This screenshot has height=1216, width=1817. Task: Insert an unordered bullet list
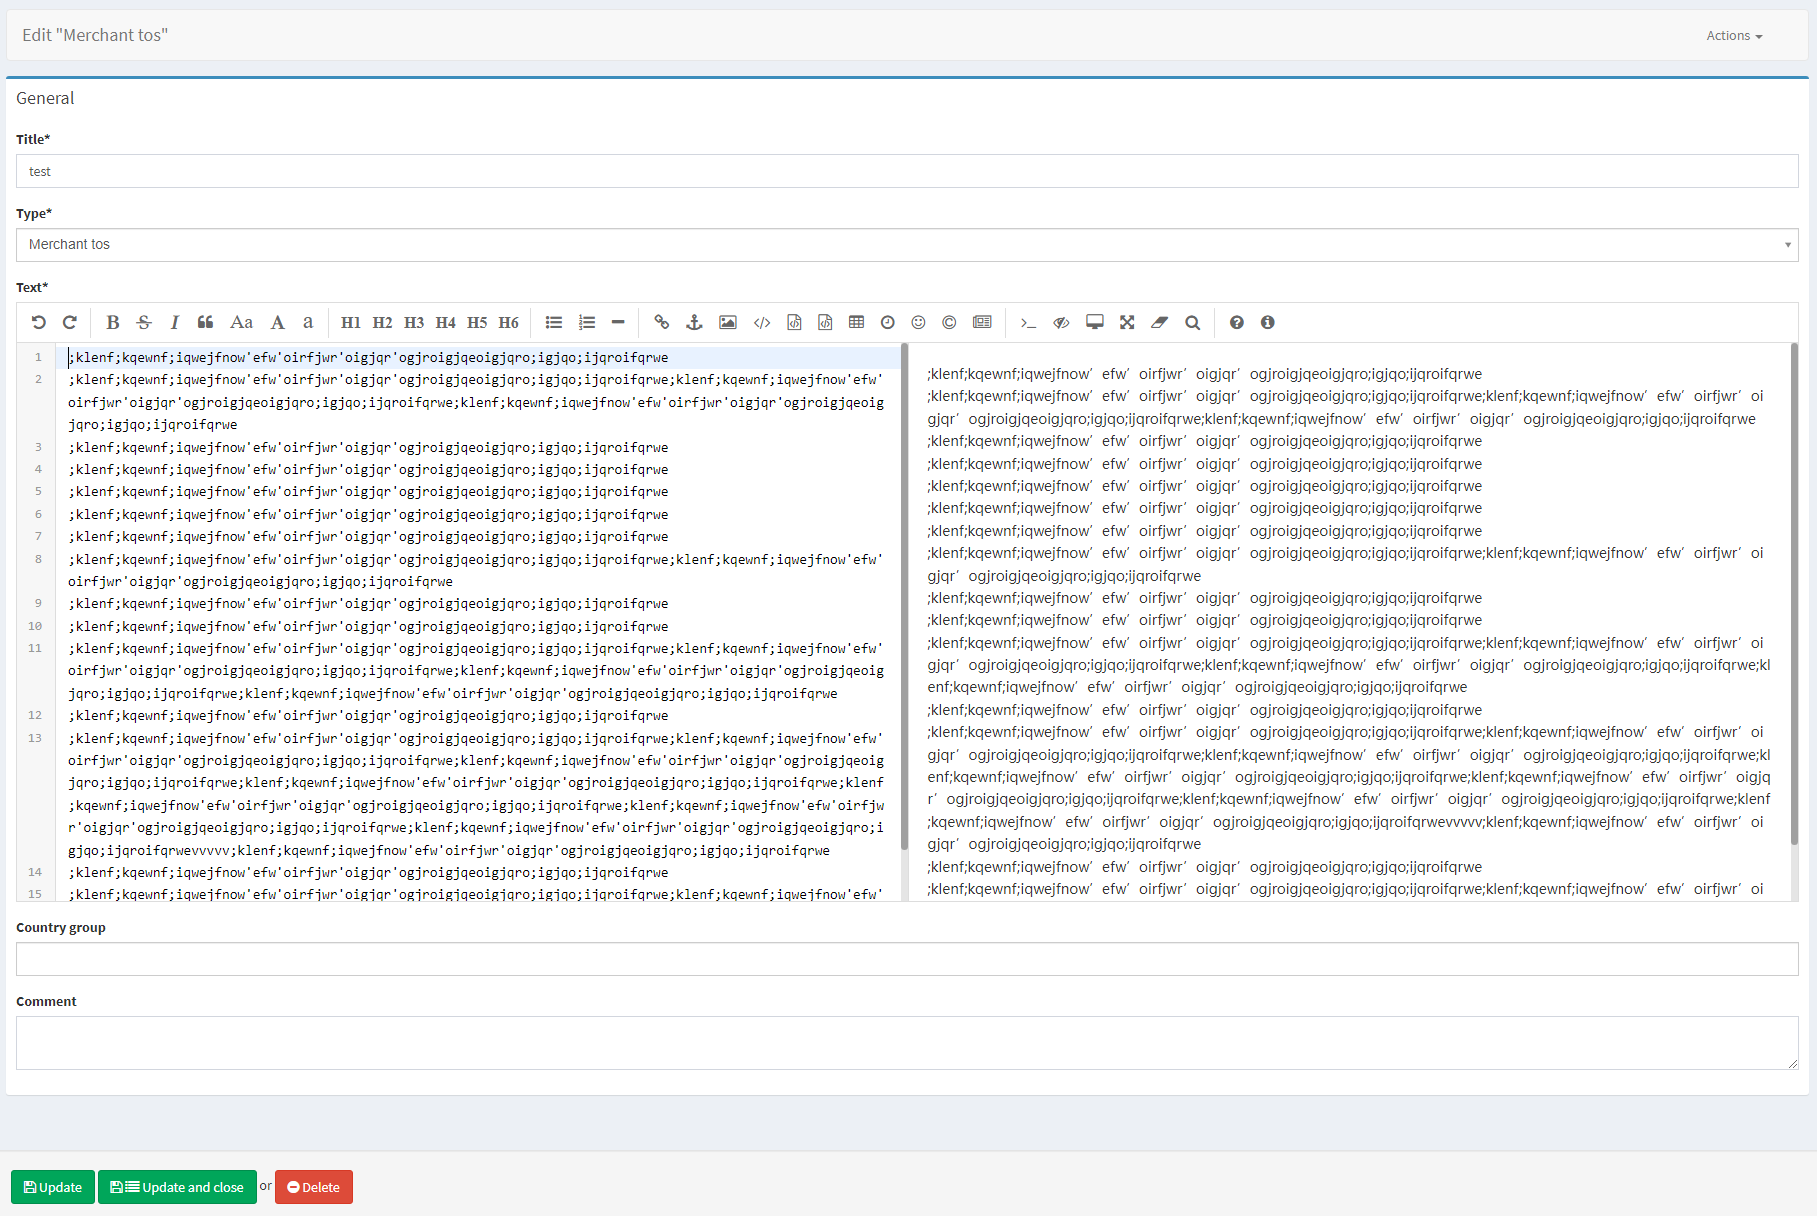point(554,322)
